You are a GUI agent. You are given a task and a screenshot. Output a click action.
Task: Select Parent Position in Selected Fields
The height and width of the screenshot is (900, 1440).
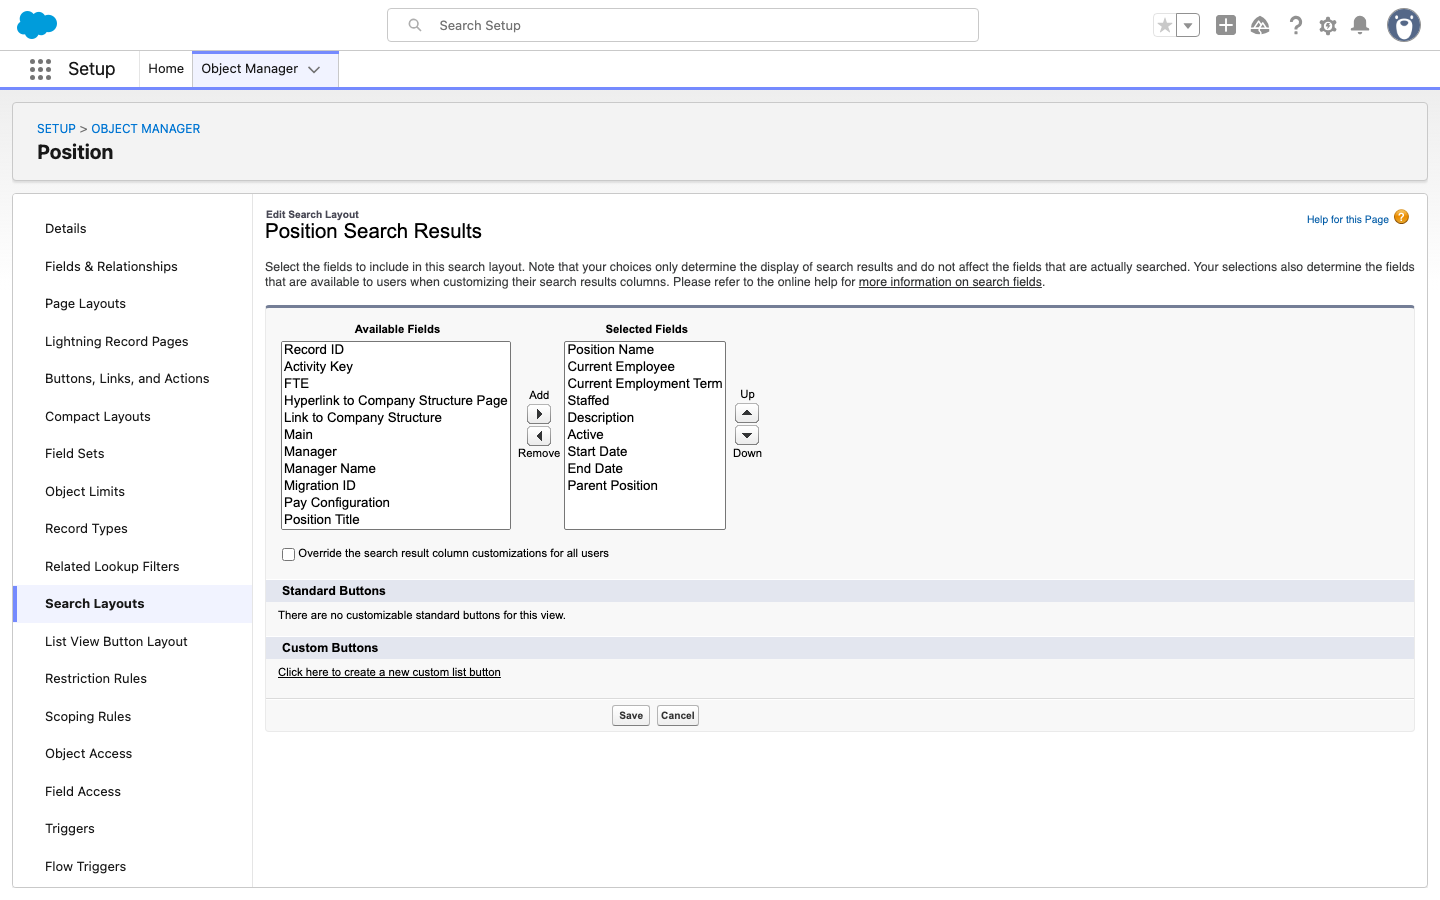coord(645,486)
